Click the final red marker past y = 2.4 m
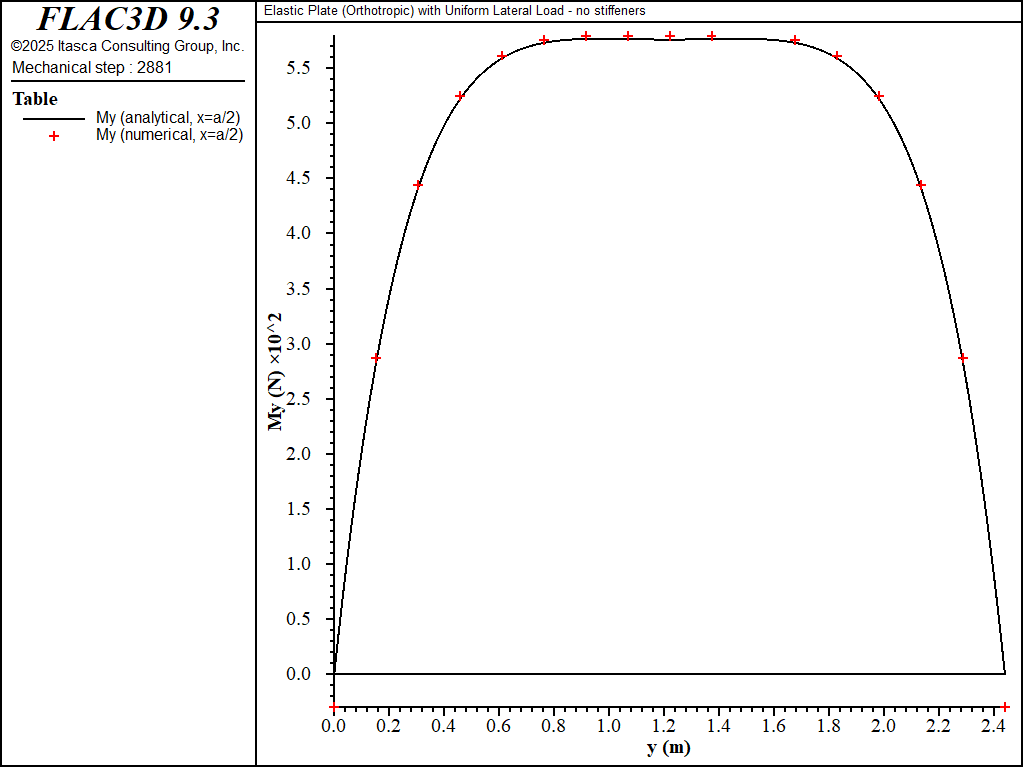The width and height of the screenshot is (1024, 768). (x=1005, y=707)
